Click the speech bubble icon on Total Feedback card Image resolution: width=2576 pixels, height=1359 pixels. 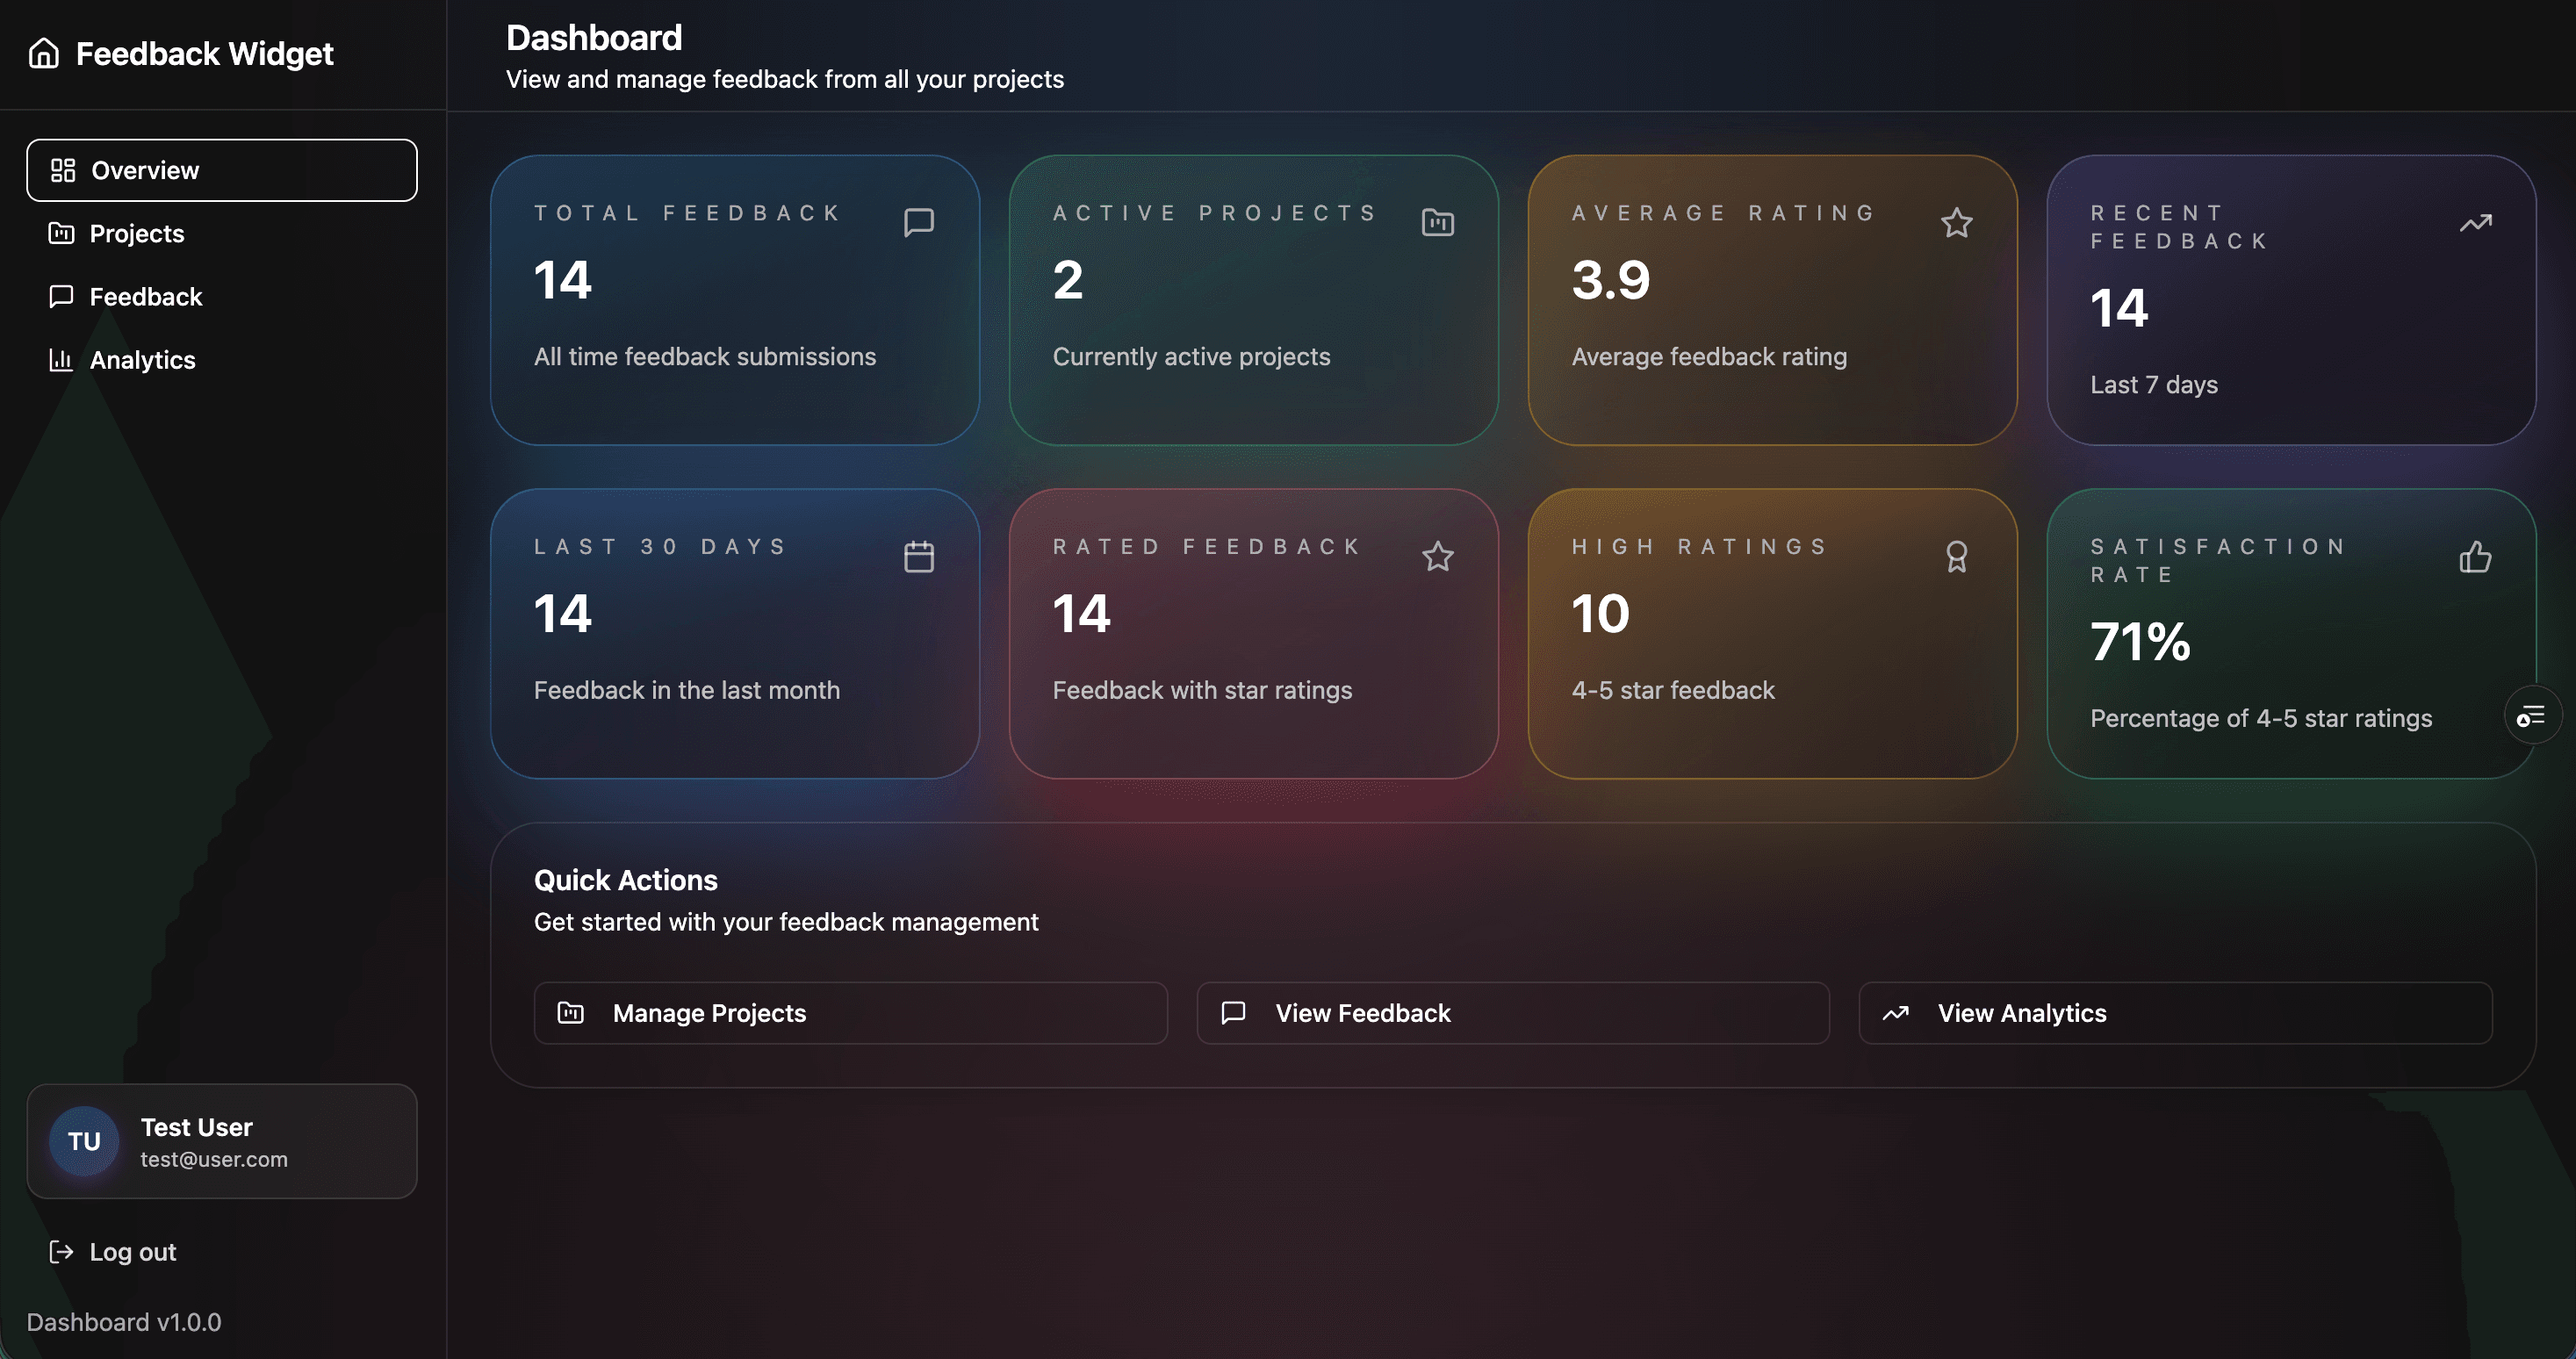coord(919,222)
